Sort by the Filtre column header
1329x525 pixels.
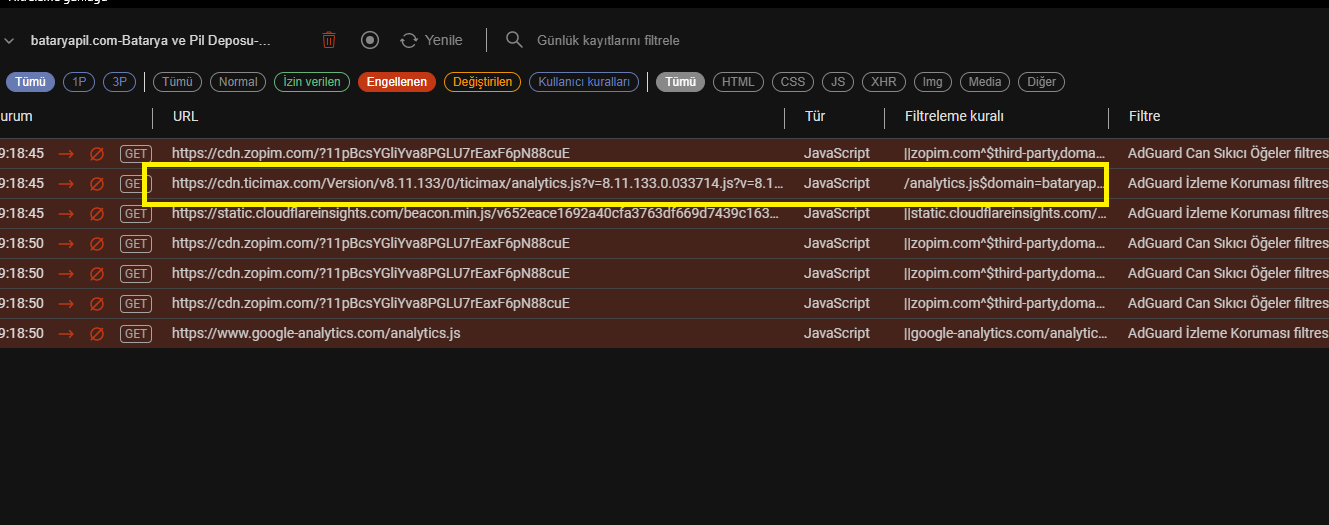point(1144,117)
